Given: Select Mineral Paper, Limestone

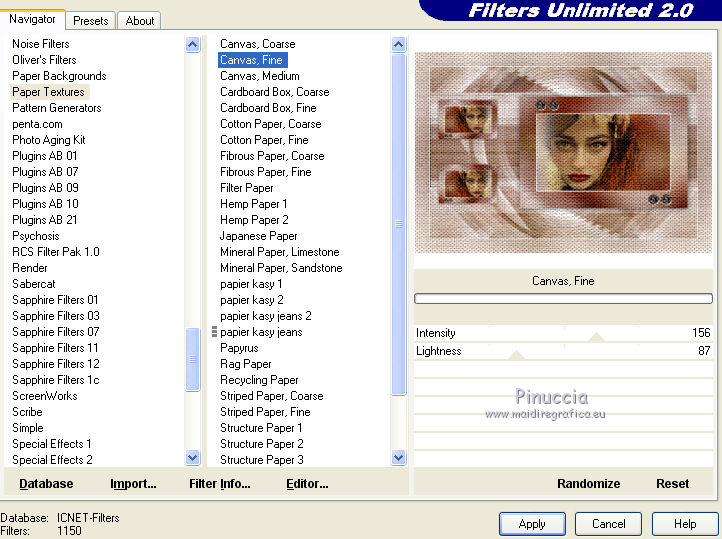Looking at the screenshot, I should [x=279, y=252].
